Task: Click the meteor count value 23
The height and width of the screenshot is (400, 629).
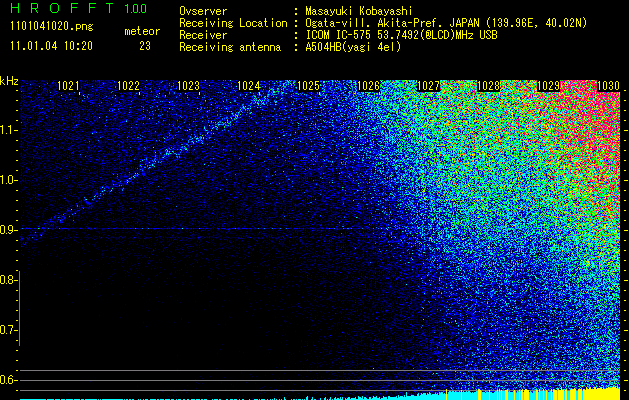Action: tap(145, 46)
